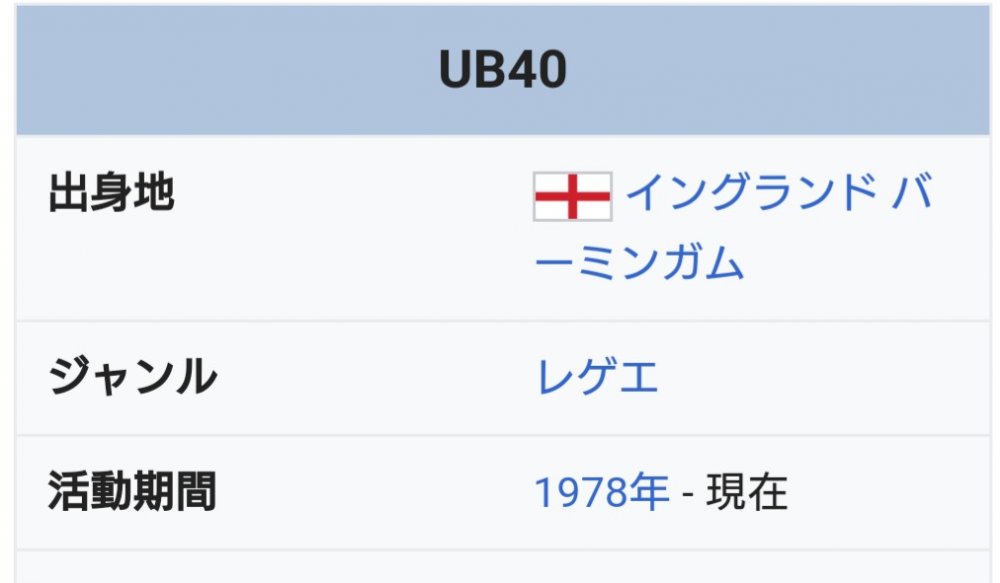Open the イングランド link
The image size is (1000, 583).
pyautogui.click(x=751, y=192)
